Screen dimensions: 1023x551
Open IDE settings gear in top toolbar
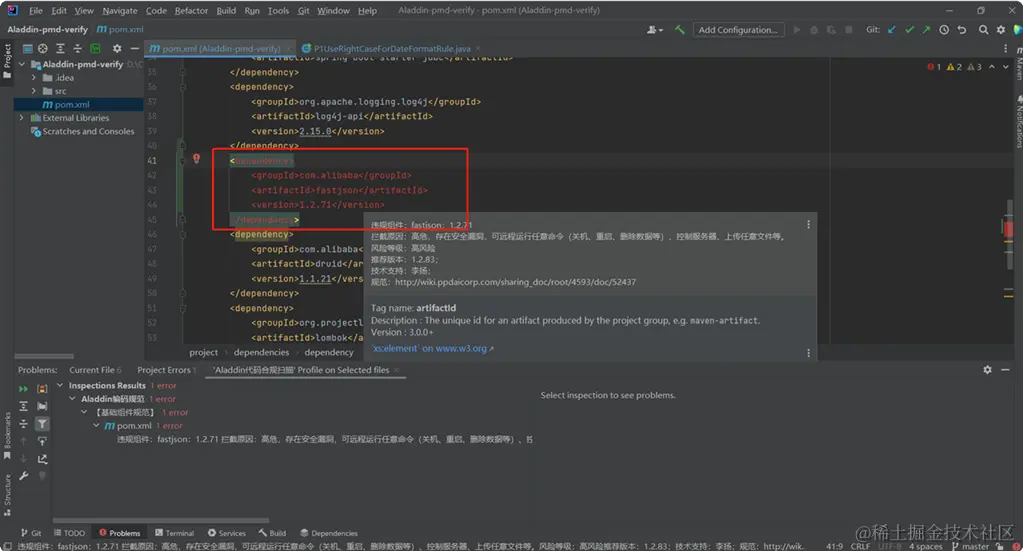point(1001,30)
